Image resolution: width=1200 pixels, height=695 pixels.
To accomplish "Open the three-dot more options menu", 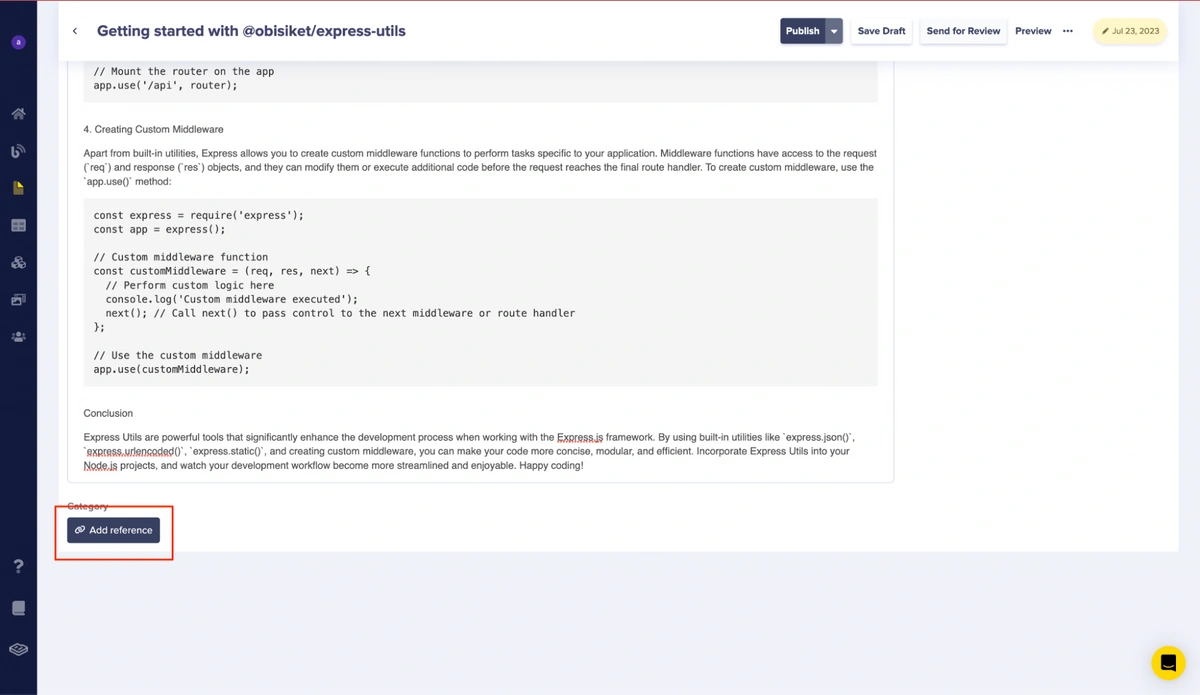I will tap(1068, 31).
